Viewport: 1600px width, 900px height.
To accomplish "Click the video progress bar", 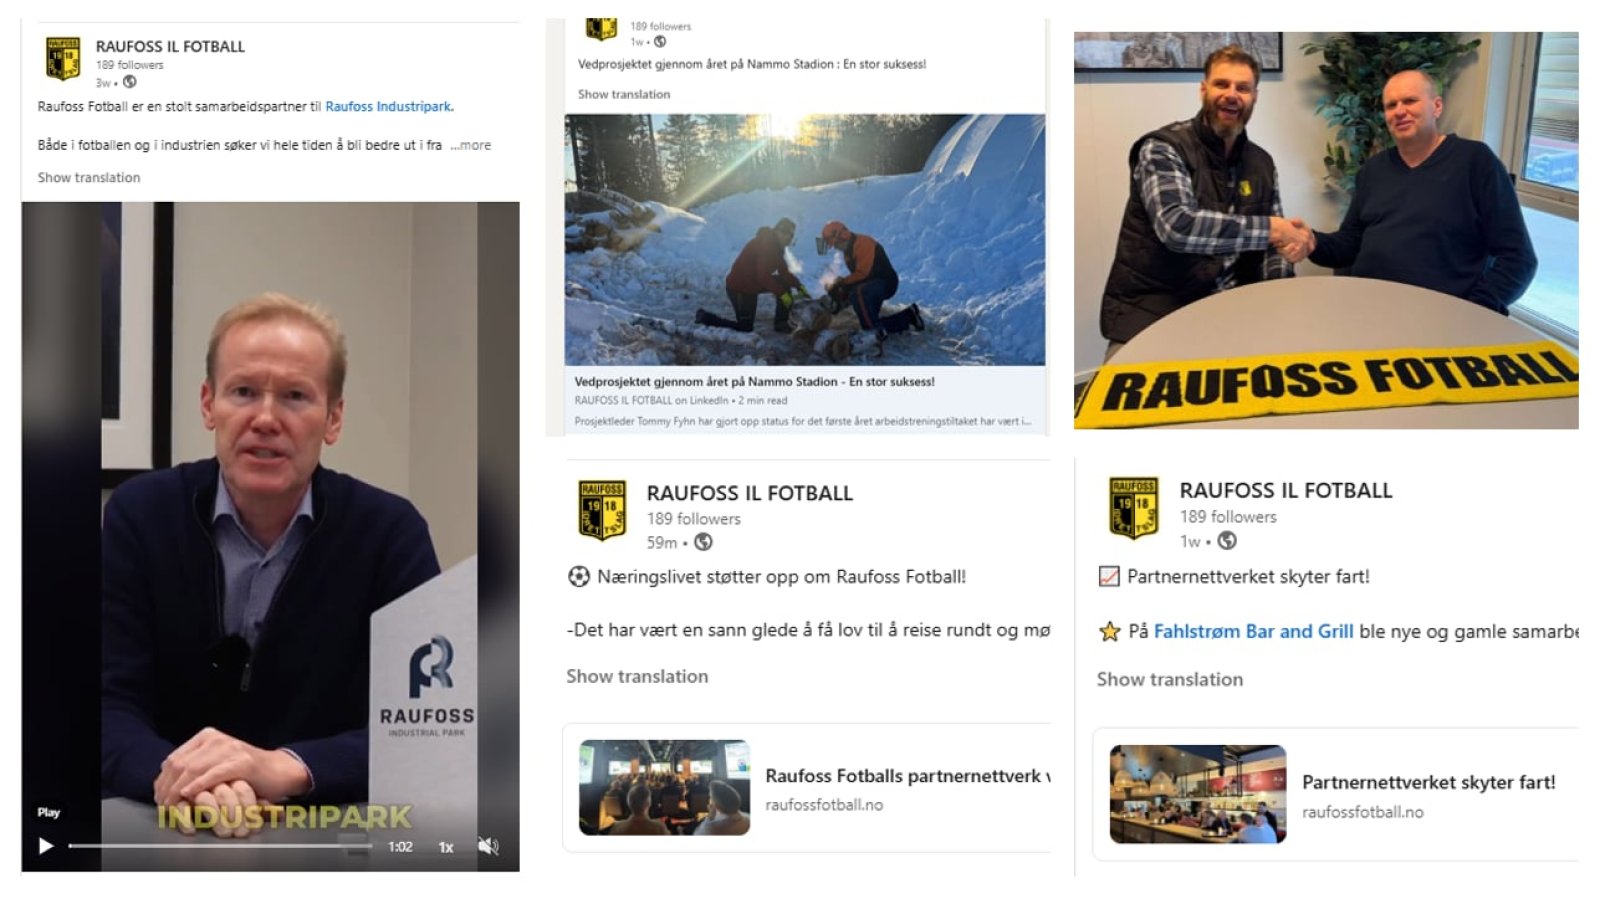I will click(220, 846).
